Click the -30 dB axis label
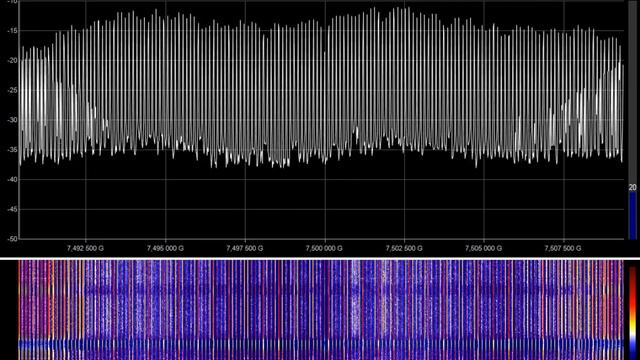The height and width of the screenshot is (360, 640). click(13, 120)
